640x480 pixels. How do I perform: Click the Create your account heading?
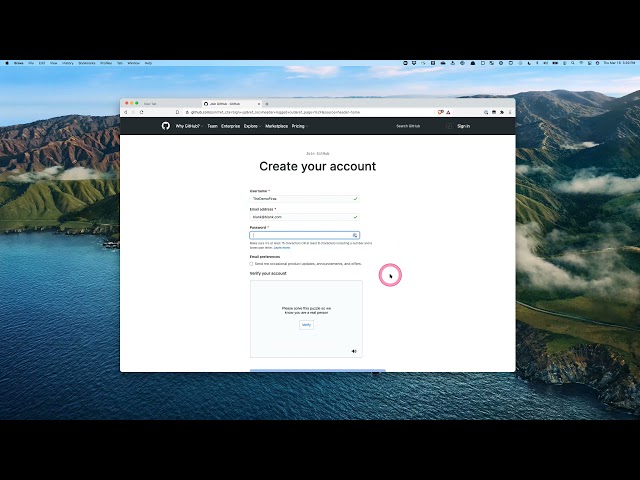318,166
